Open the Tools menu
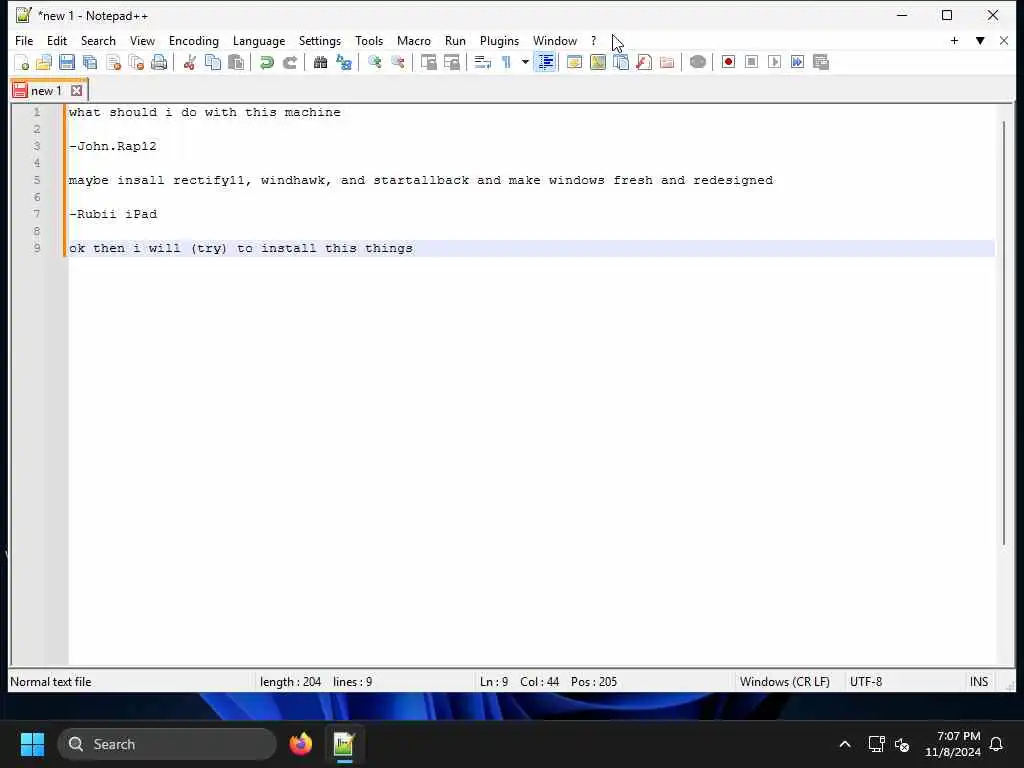 369,40
